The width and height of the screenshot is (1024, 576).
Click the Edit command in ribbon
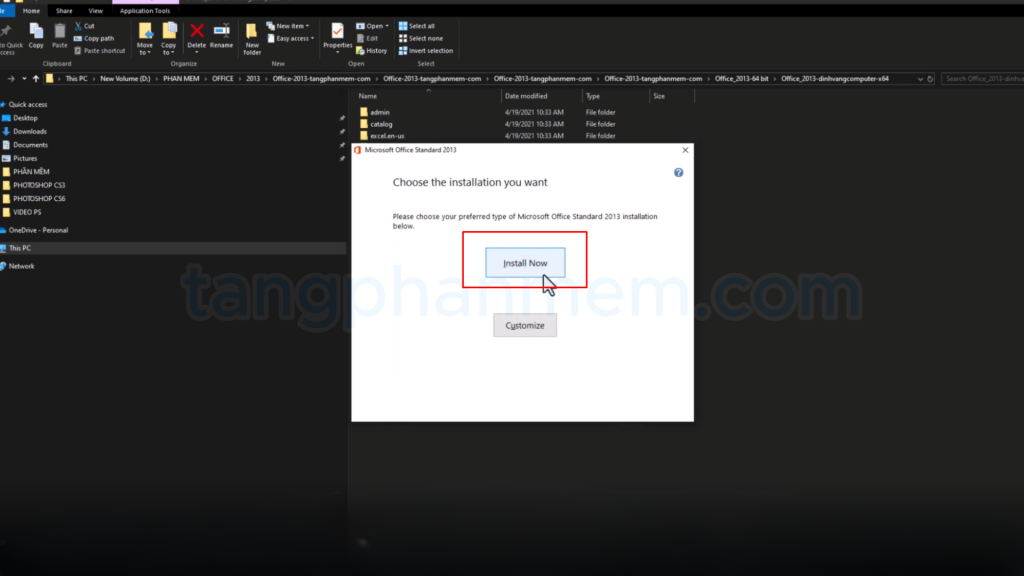click(368, 39)
